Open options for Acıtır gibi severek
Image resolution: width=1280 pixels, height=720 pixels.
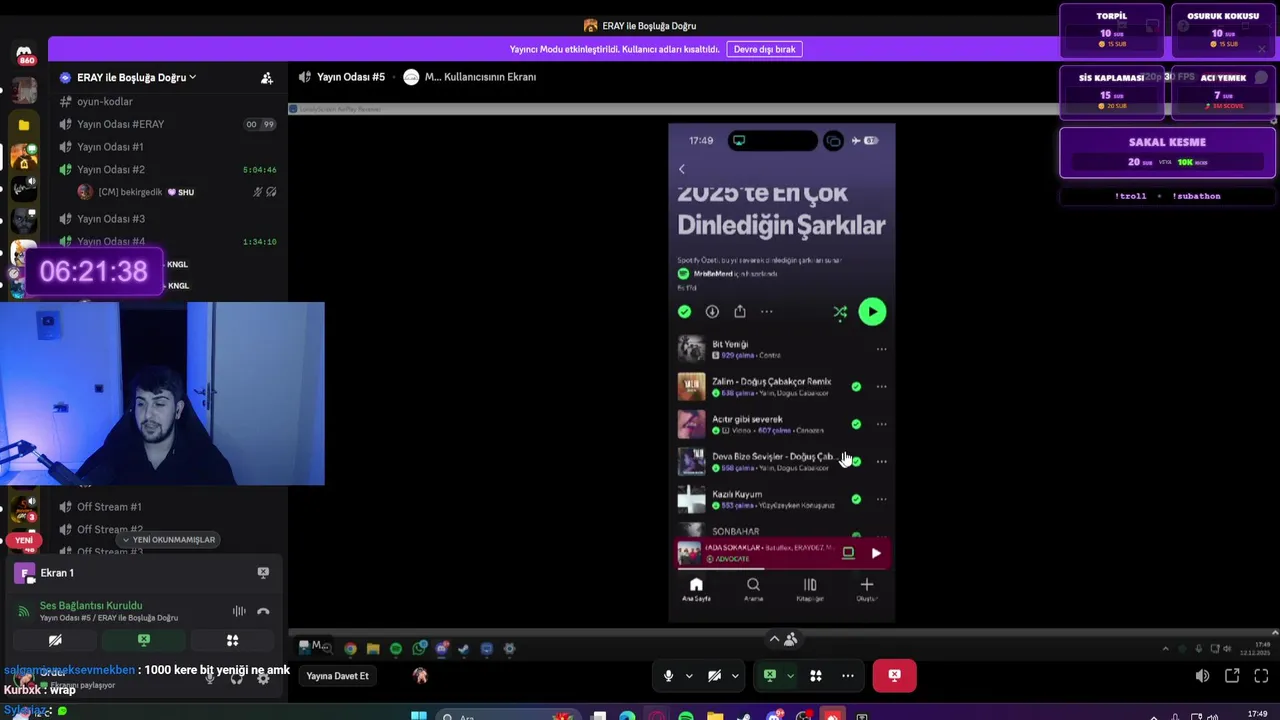(881, 424)
